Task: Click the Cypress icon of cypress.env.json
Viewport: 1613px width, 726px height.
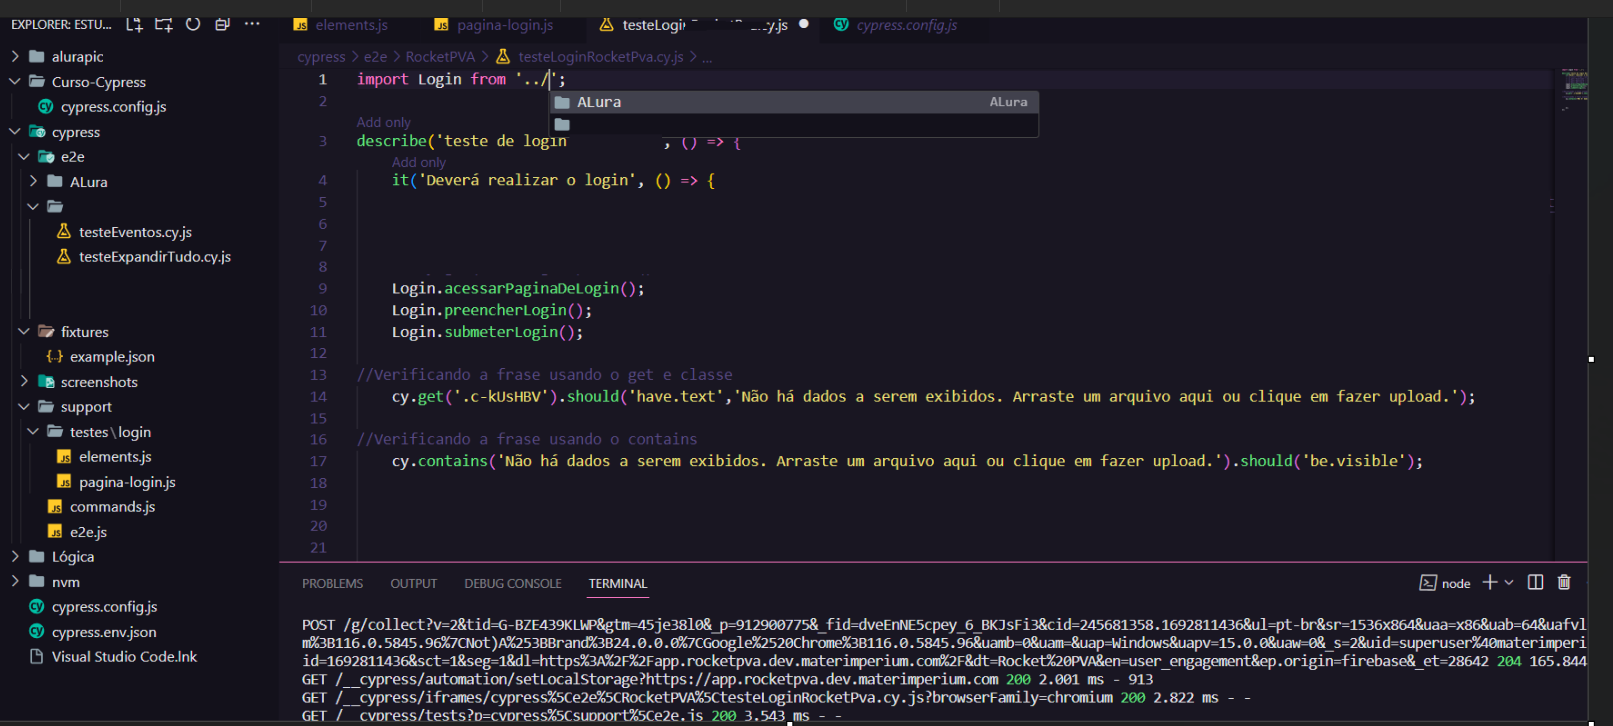Action: (37, 631)
